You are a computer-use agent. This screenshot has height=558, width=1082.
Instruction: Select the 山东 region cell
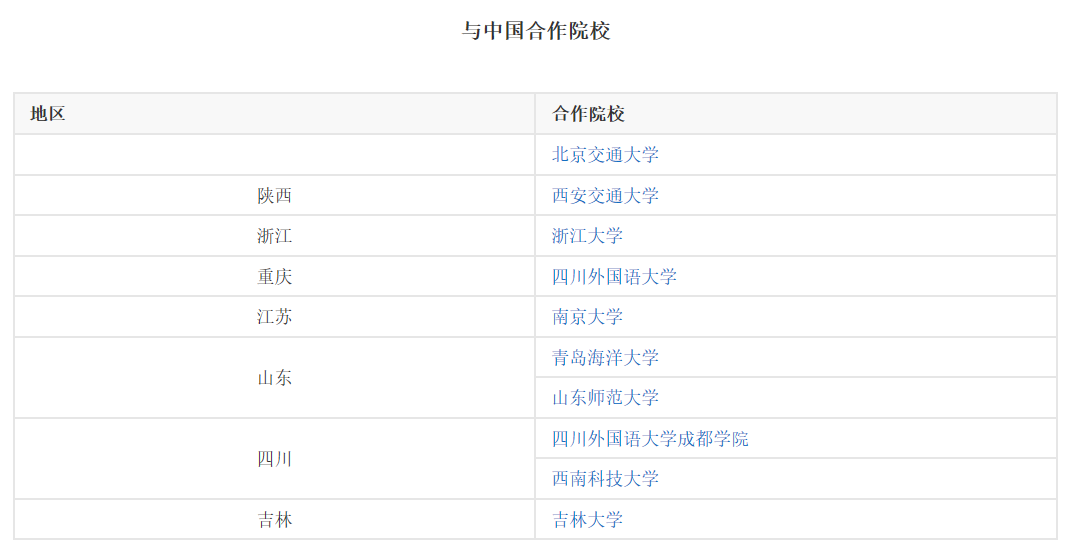tap(275, 378)
